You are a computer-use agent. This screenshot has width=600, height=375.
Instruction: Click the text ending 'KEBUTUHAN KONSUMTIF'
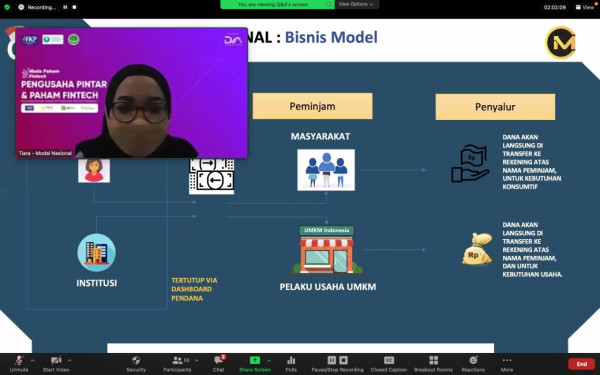coord(532,162)
